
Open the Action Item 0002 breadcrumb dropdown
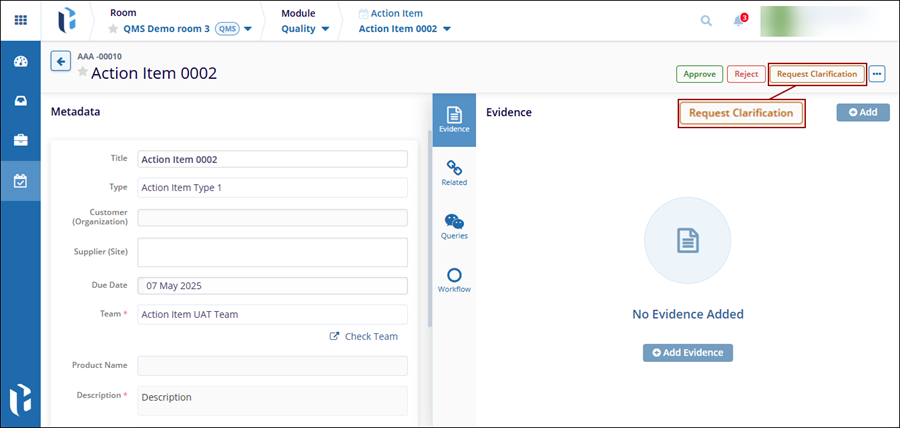(446, 29)
